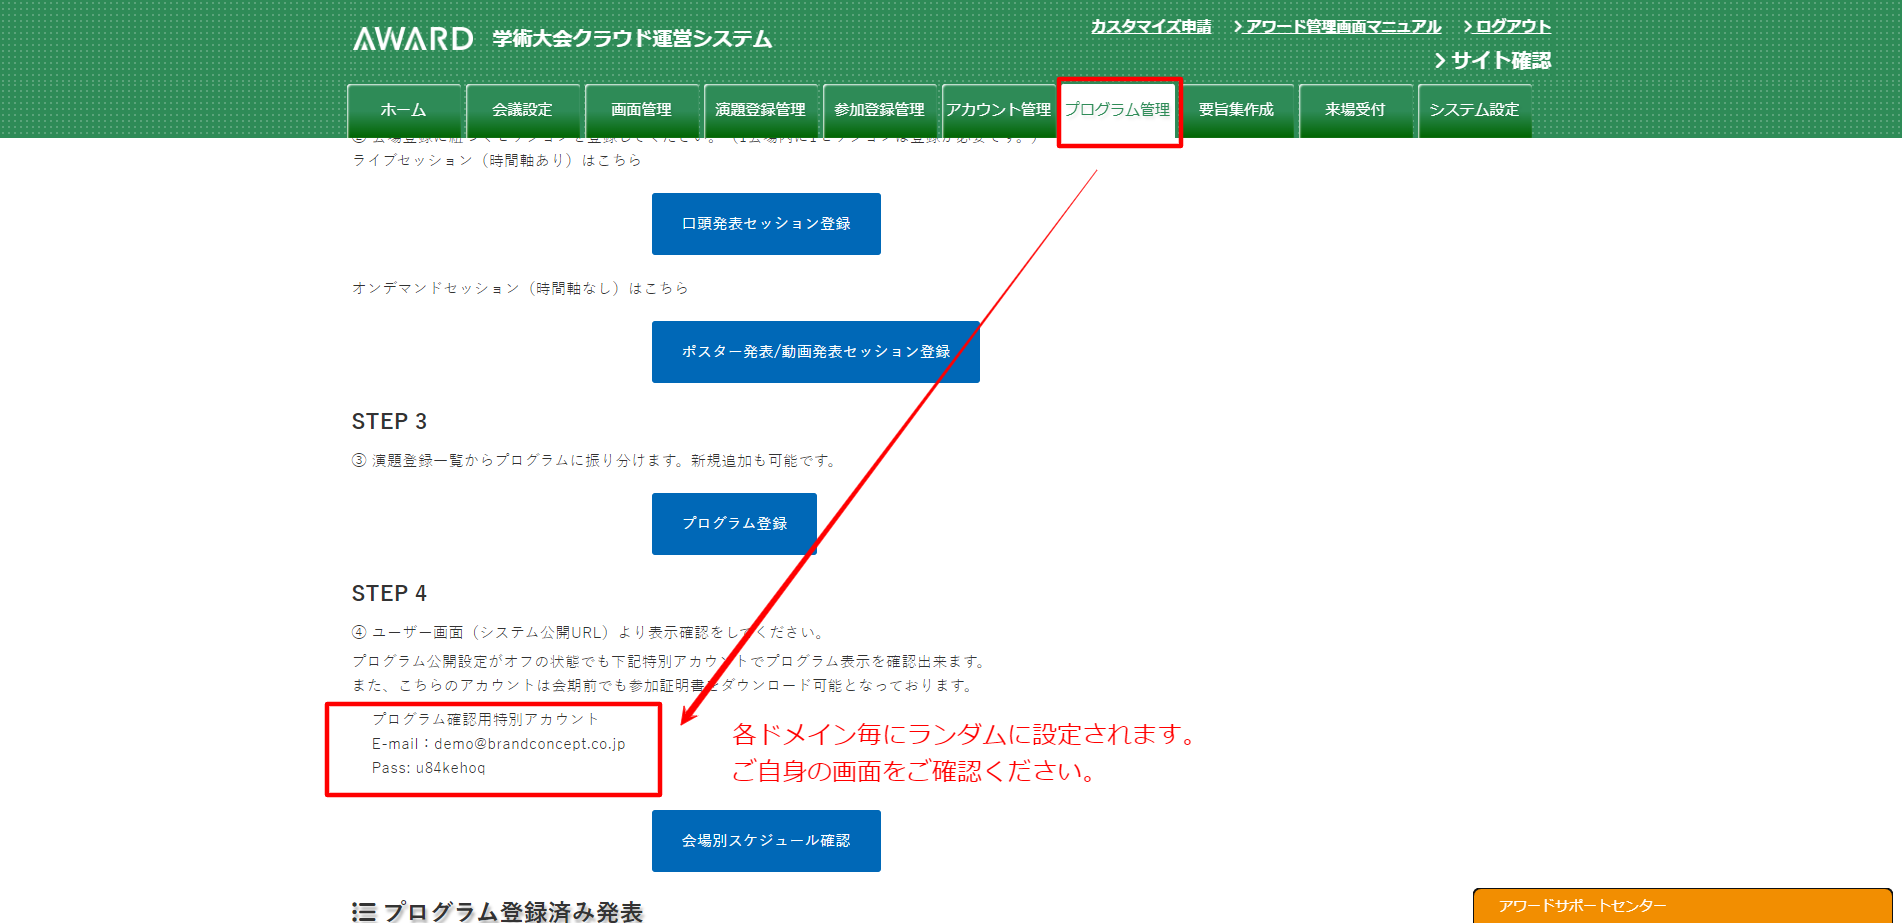Click the 会場別スケジュール確認 button
The width and height of the screenshot is (1902, 923).
[x=766, y=841]
